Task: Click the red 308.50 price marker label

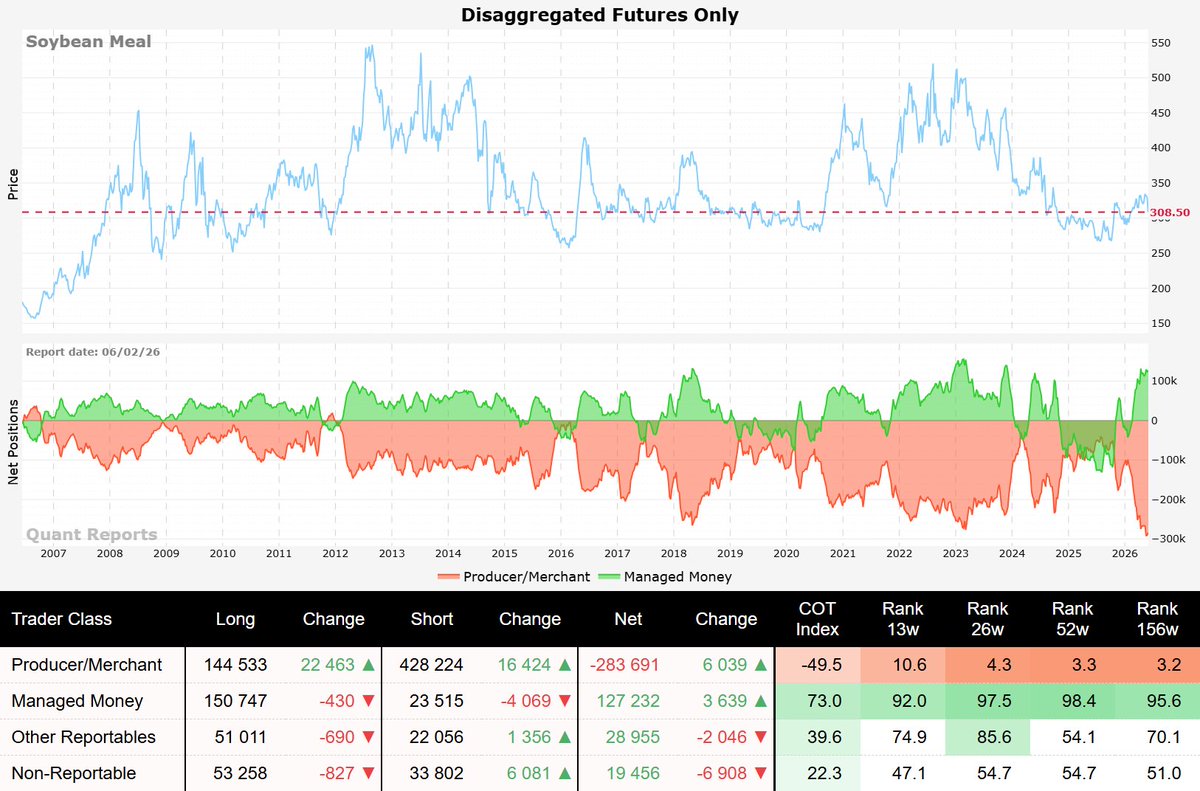Action: 1170,212
